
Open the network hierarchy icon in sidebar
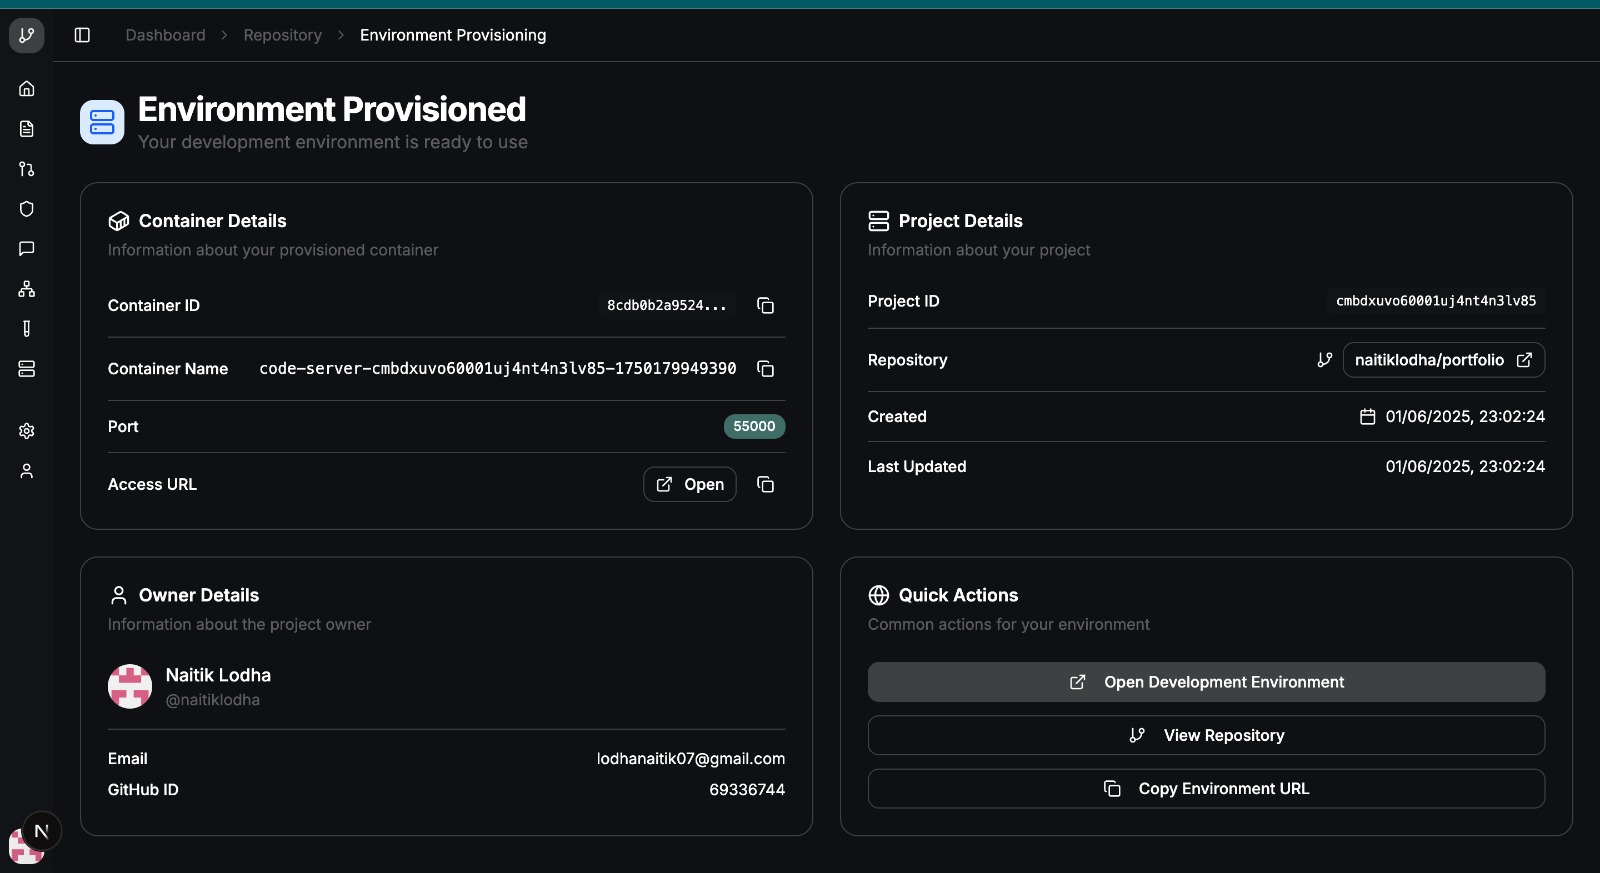27,289
